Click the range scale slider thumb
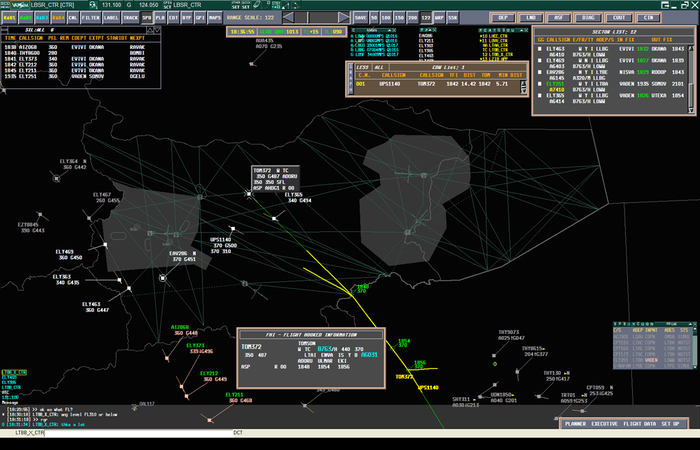The width and height of the screenshot is (700, 450). [308, 18]
